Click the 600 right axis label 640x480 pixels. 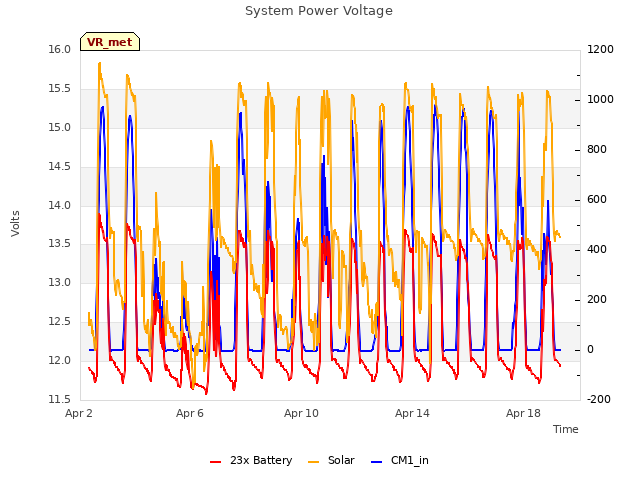coord(597,200)
